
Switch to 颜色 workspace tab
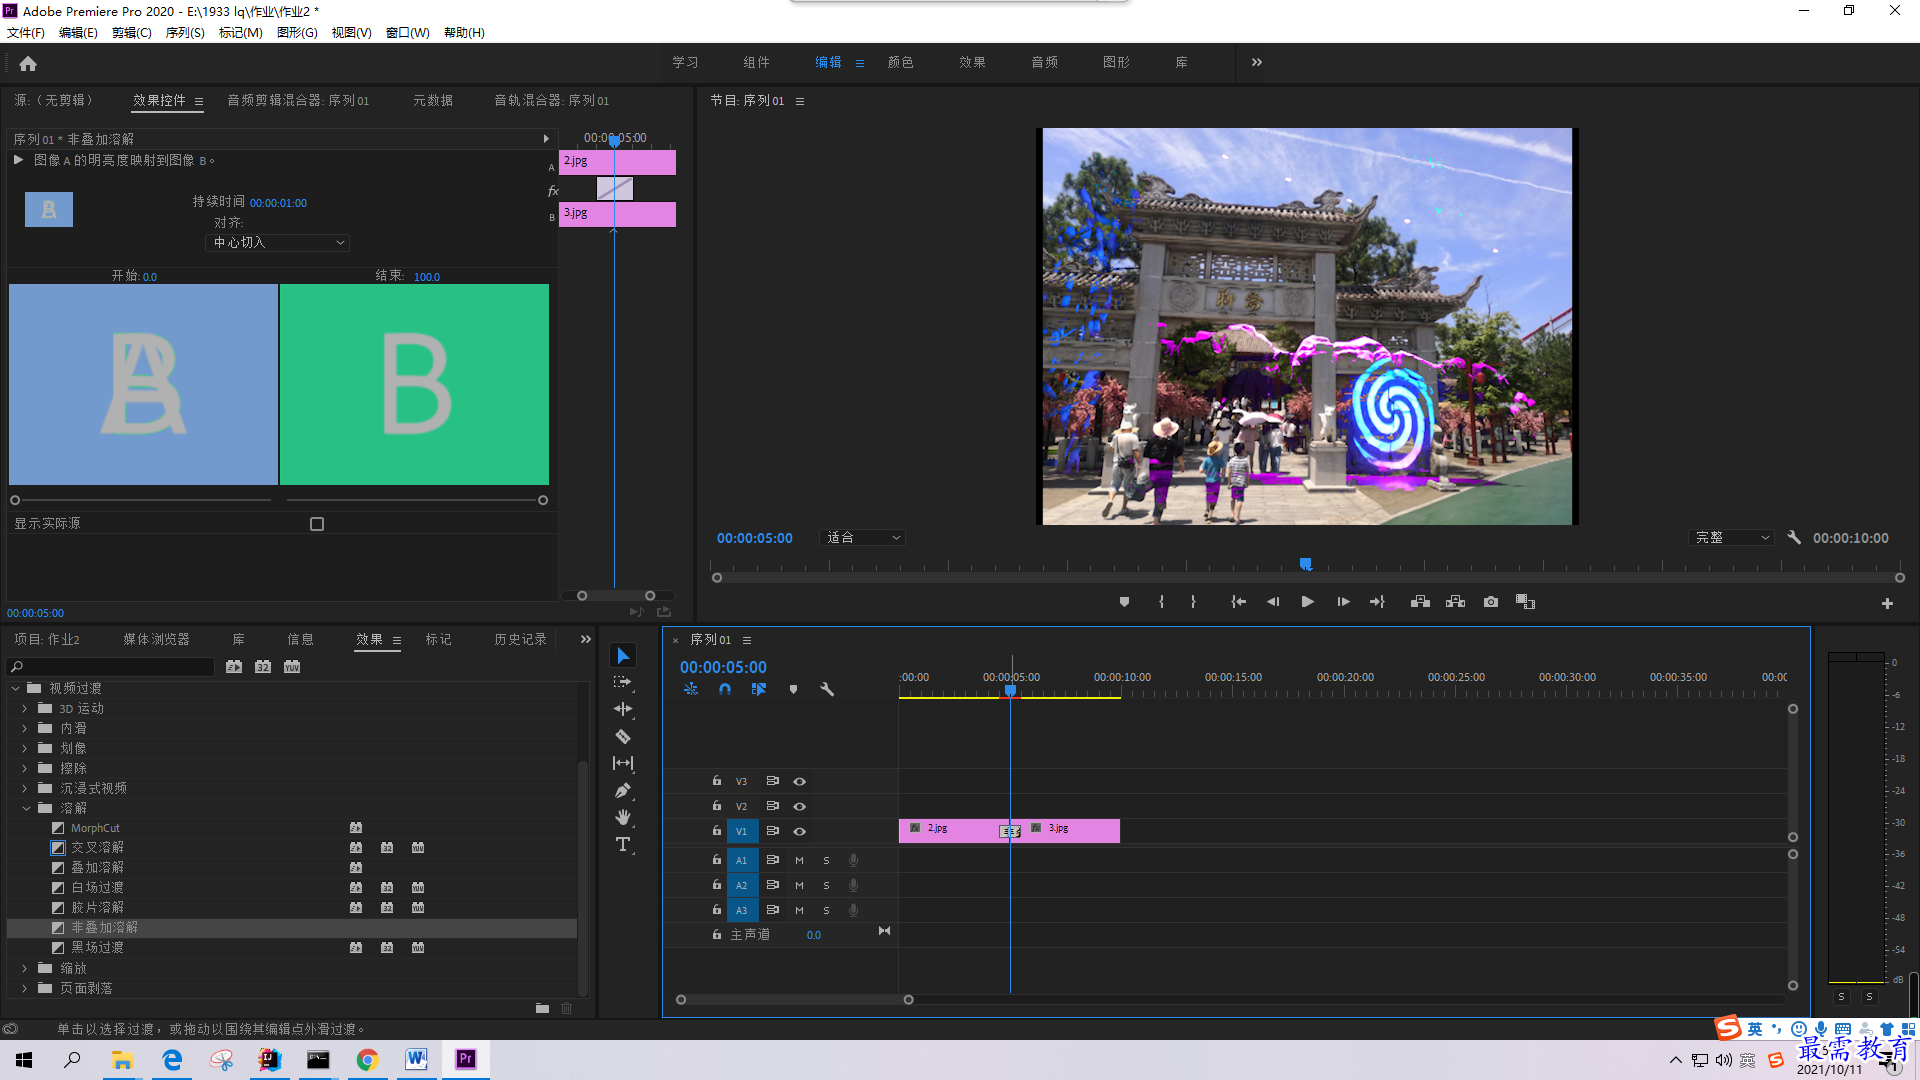900,62
